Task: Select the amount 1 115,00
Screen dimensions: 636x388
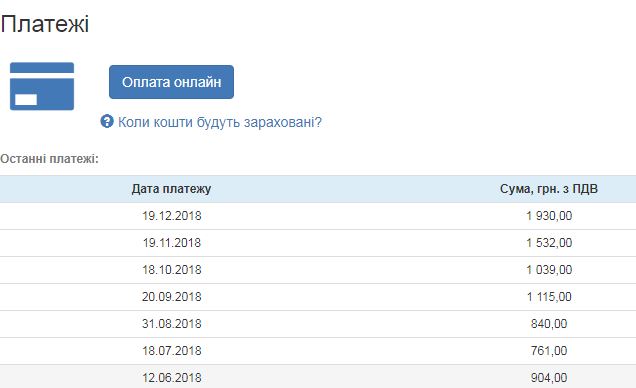Action: point(549,297)
